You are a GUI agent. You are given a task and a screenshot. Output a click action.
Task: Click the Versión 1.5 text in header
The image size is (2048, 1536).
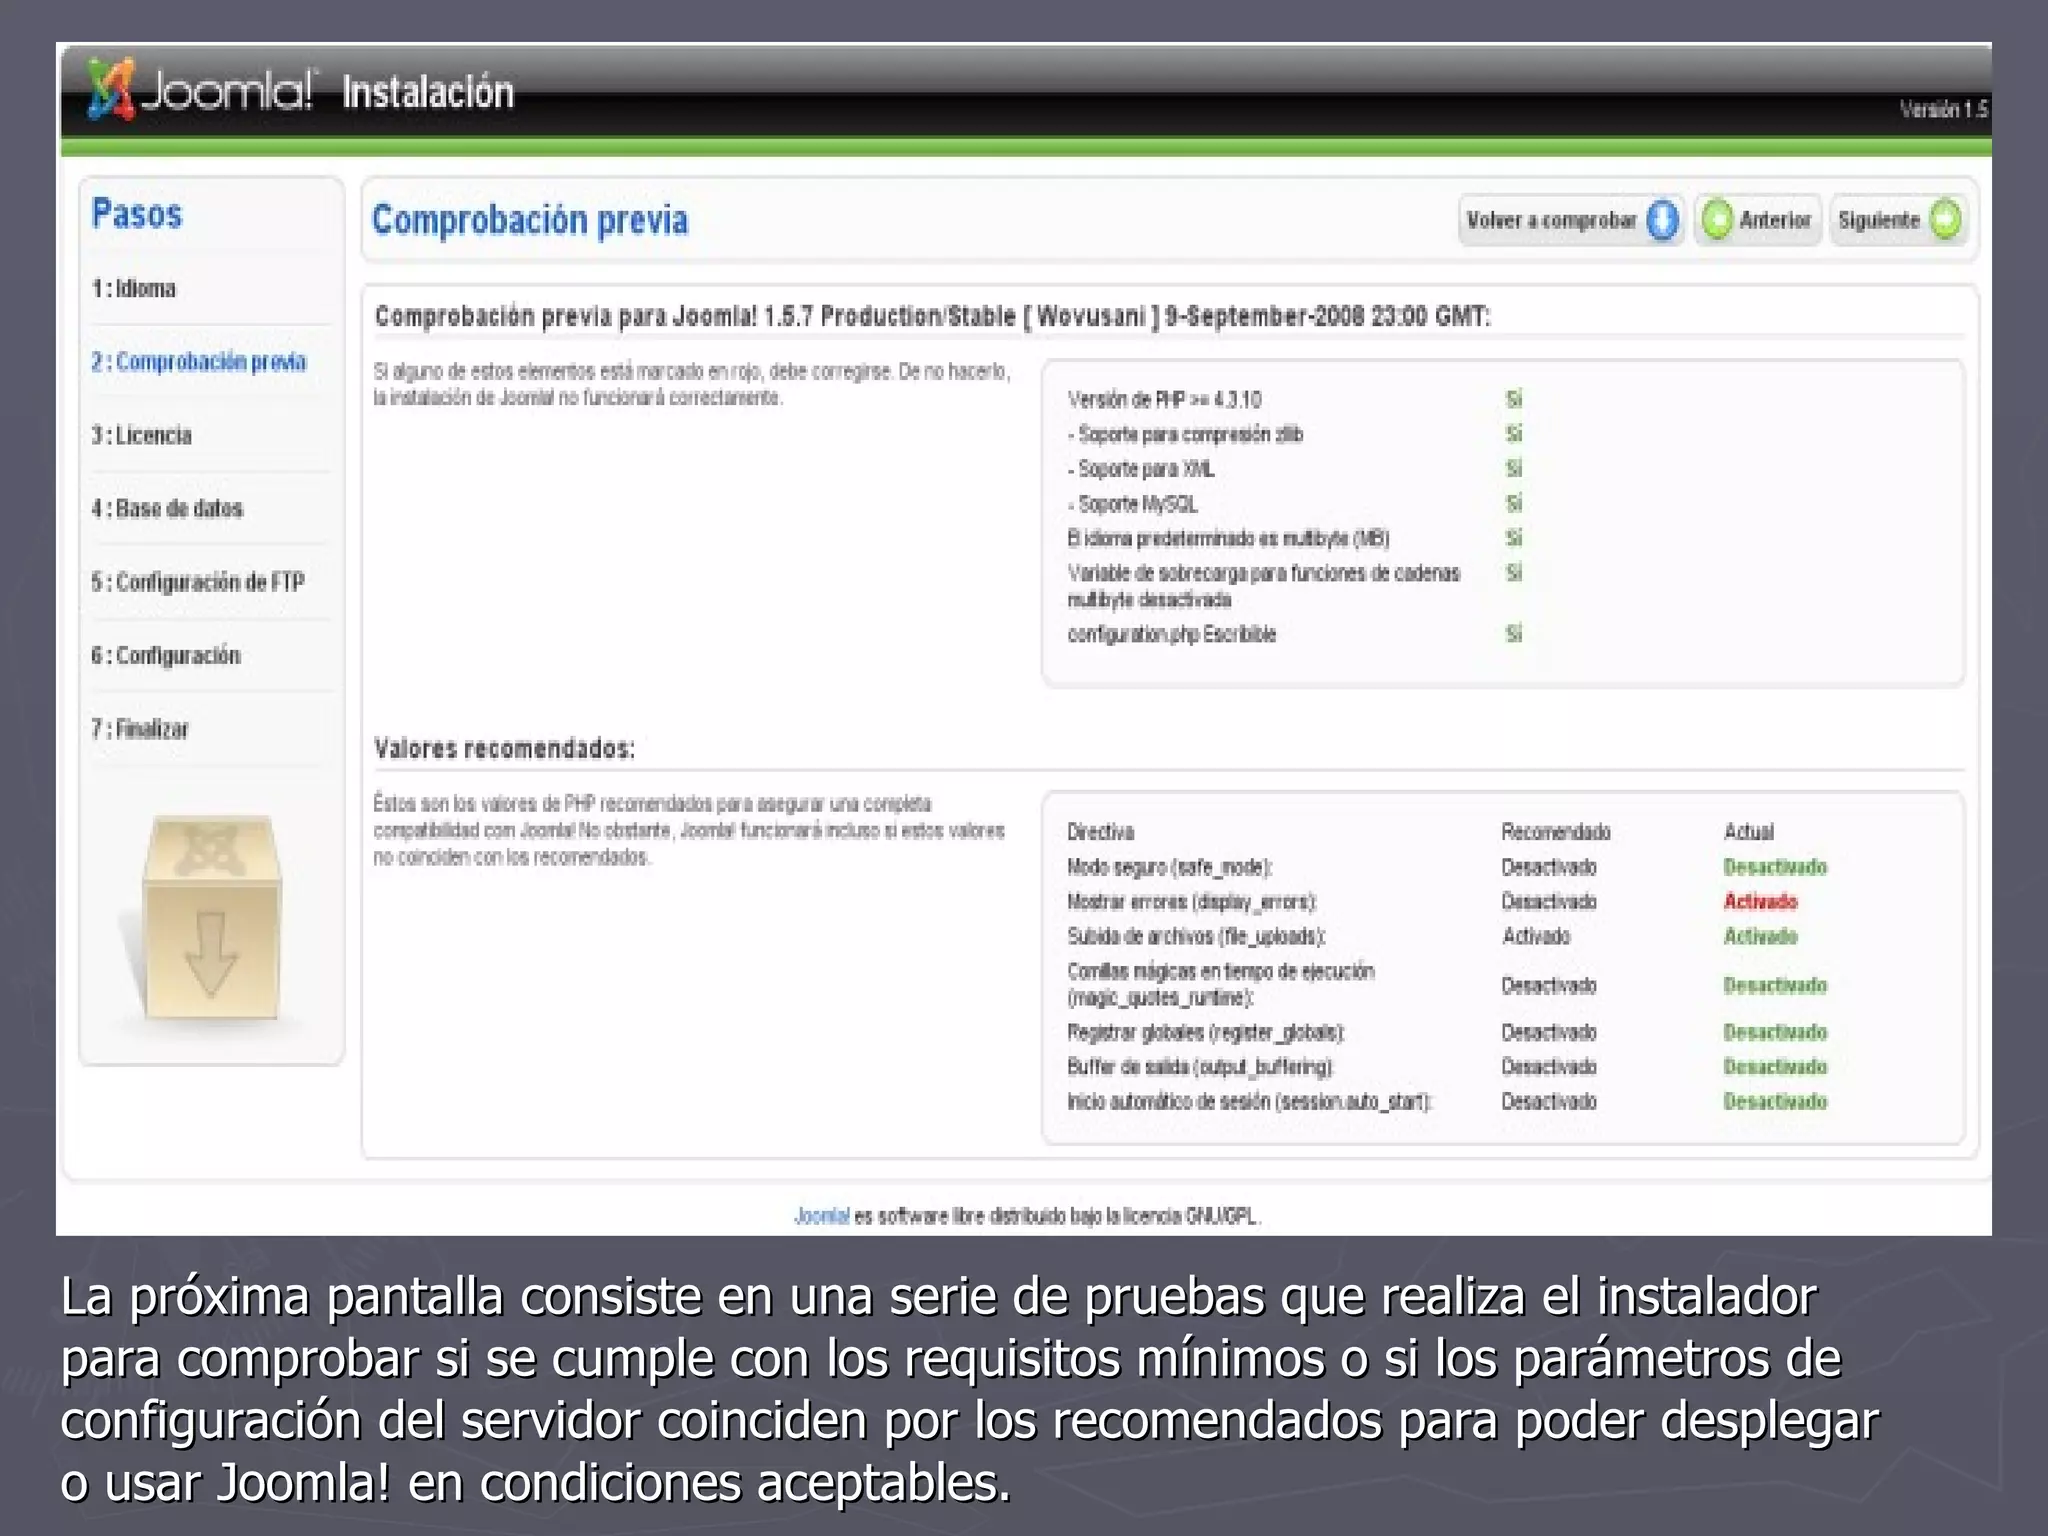click(1944, 110)
